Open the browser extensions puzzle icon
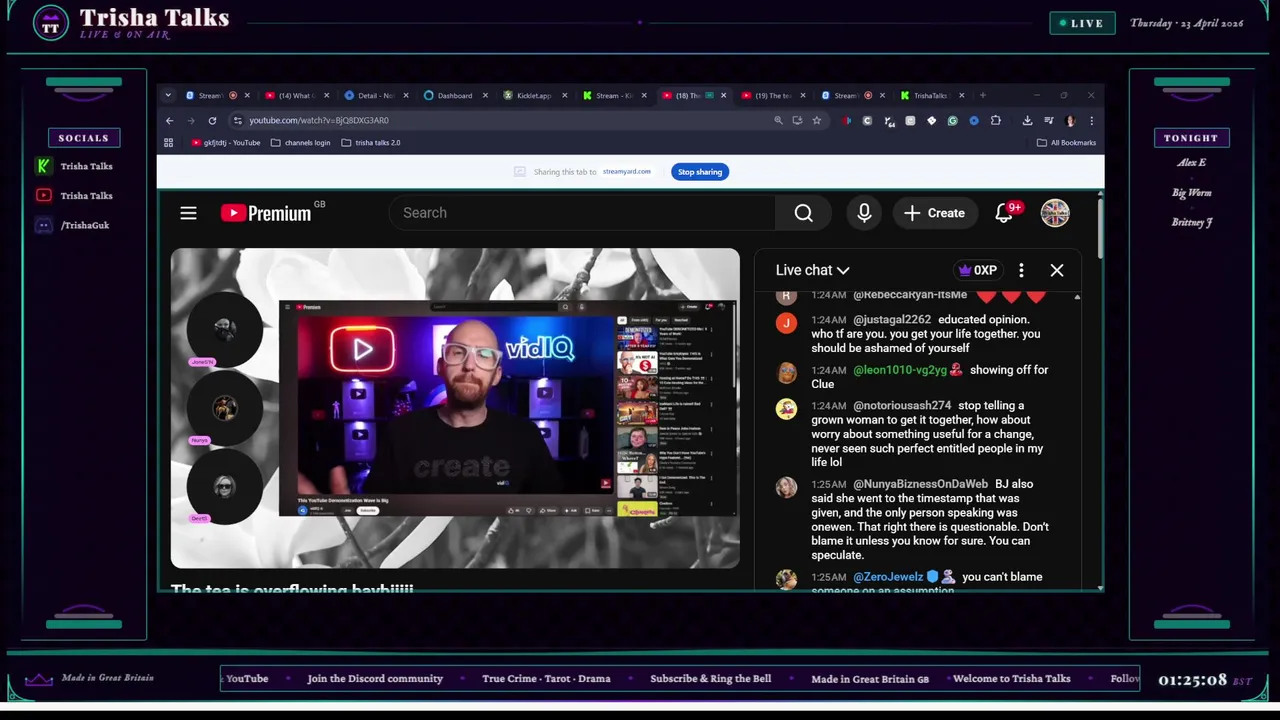 pos(995,120)
